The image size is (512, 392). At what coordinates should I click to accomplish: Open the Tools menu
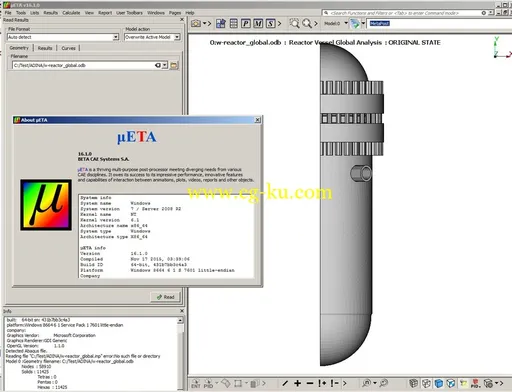coord(21,13)
